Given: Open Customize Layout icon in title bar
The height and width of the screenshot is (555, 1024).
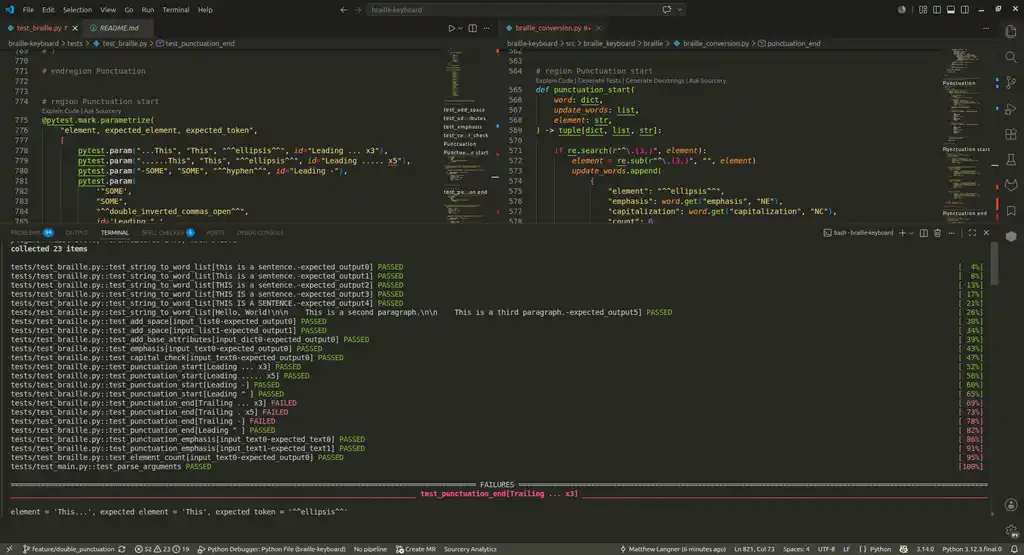Looking at the screenshot, I should (x=923, y=10).
